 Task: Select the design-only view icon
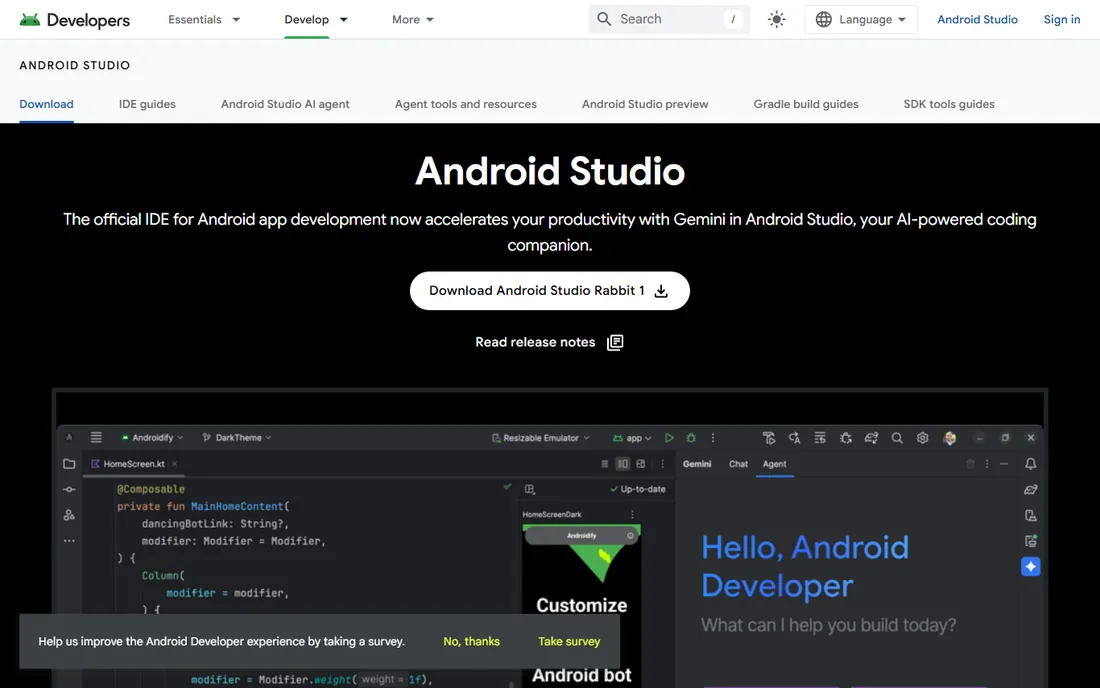pyautogui.click(x=640, y=464)
